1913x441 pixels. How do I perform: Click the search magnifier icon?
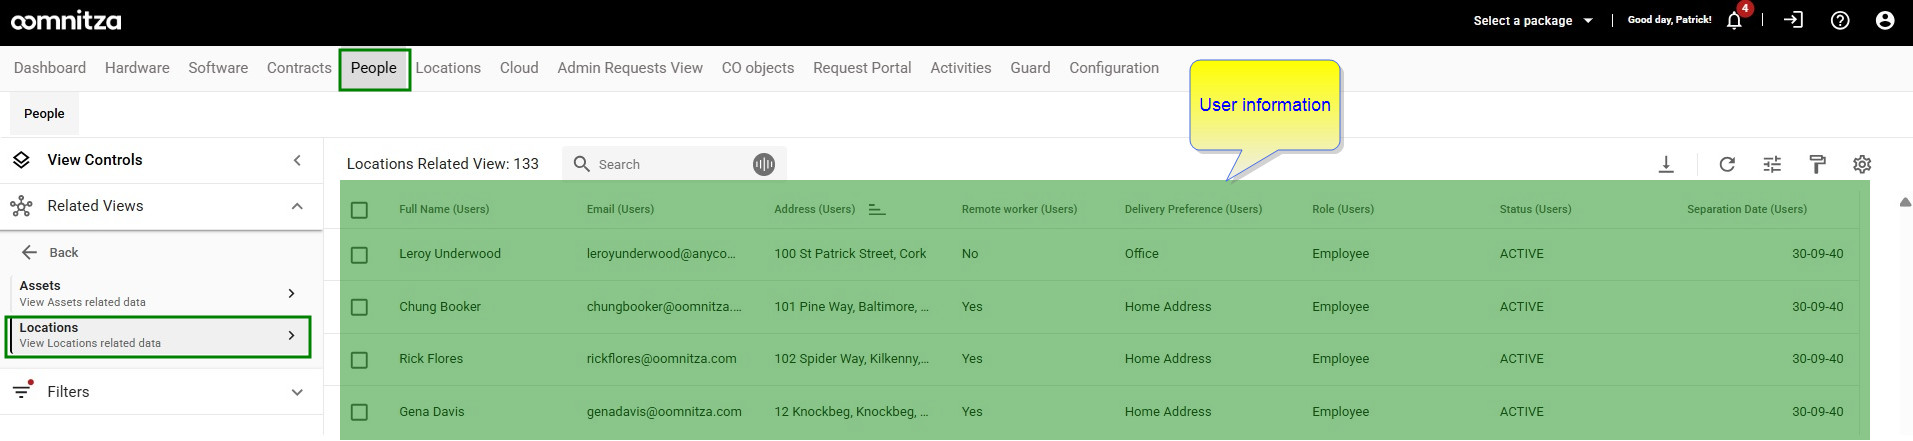(x=582, y=164)
